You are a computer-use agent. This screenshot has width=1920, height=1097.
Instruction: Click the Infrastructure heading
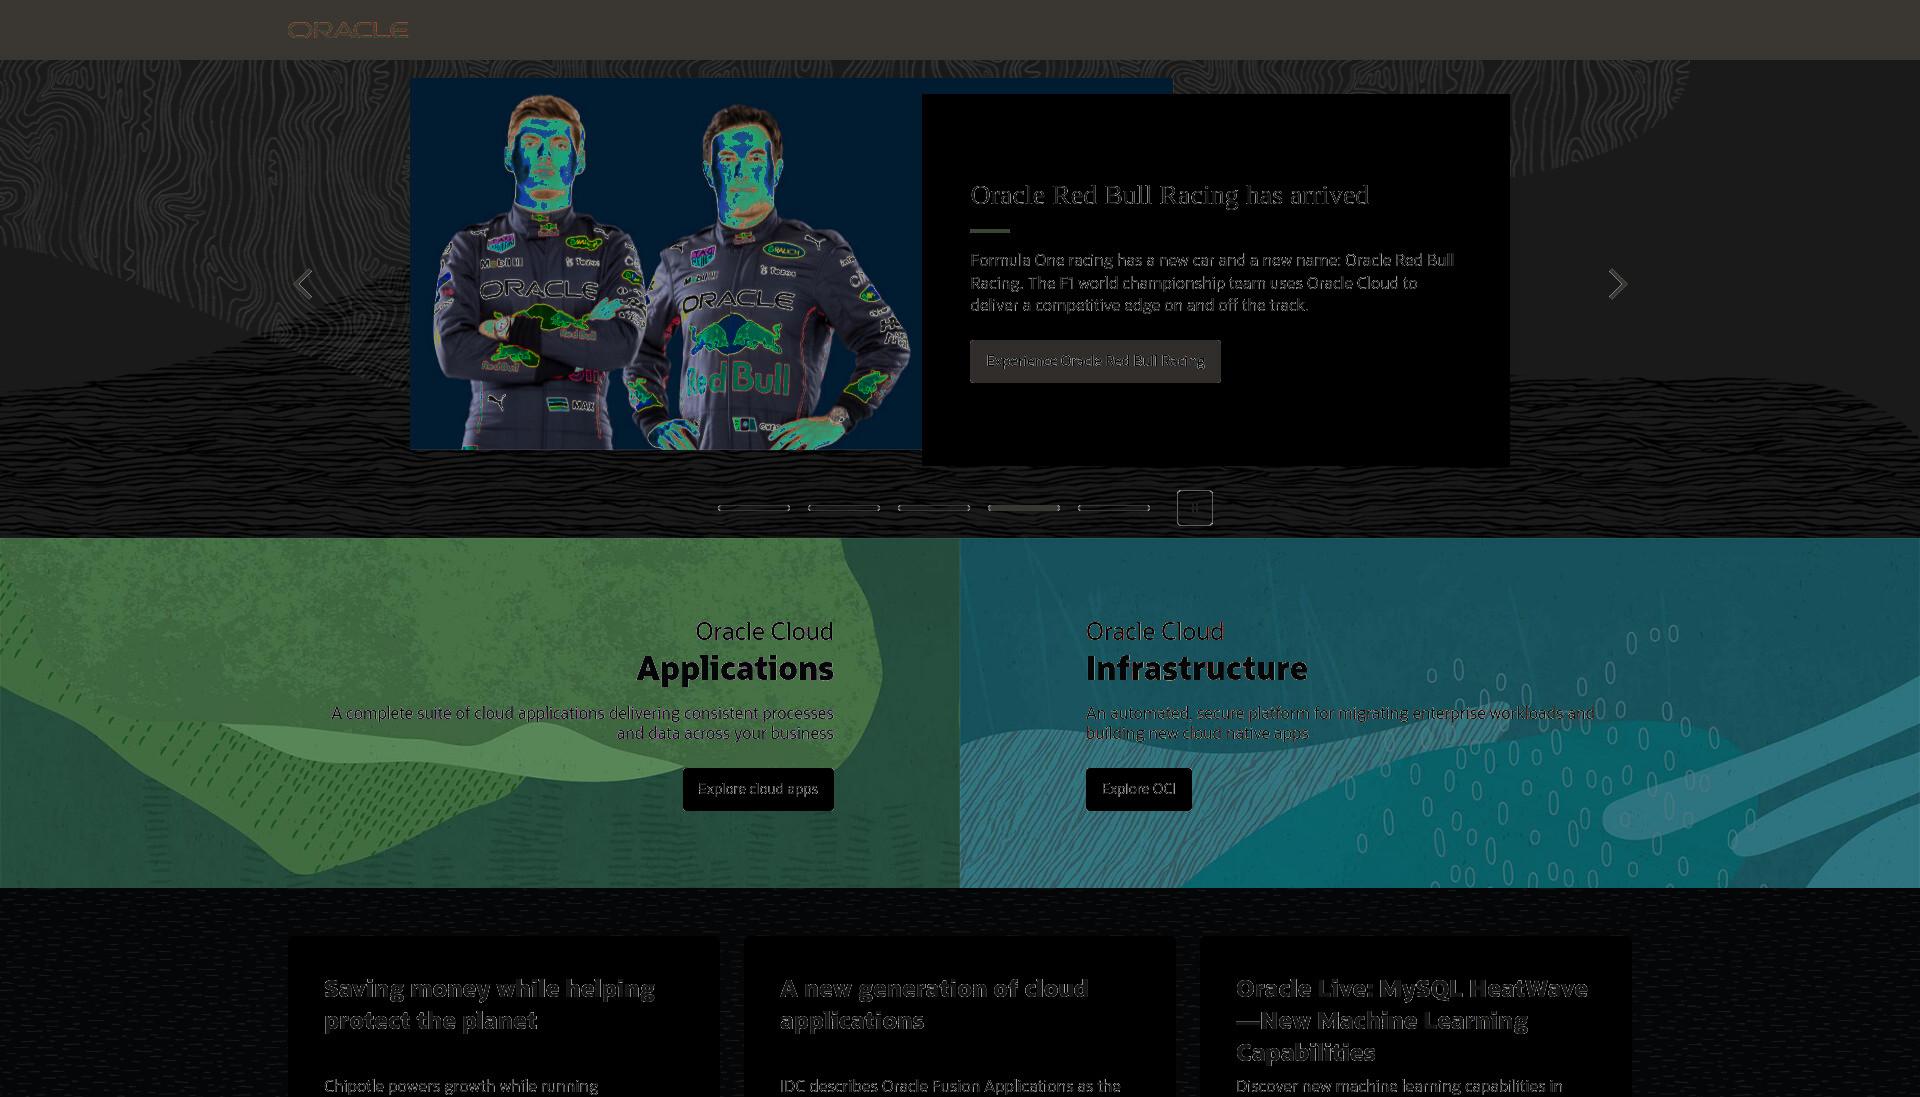(1197, 668)
